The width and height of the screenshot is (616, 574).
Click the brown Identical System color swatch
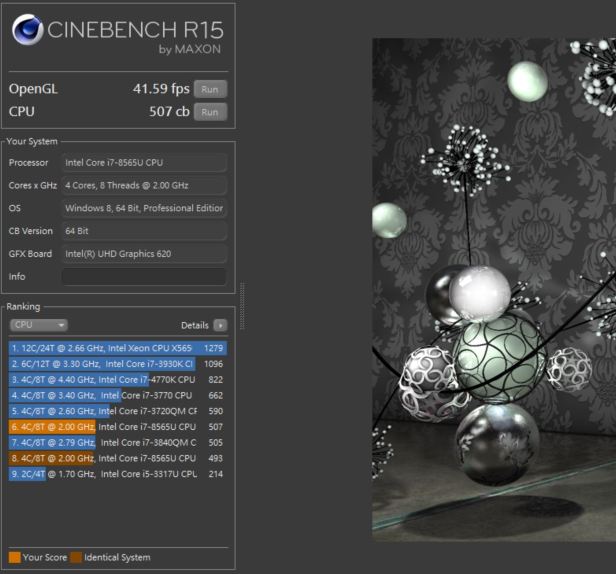pos(76,557)
